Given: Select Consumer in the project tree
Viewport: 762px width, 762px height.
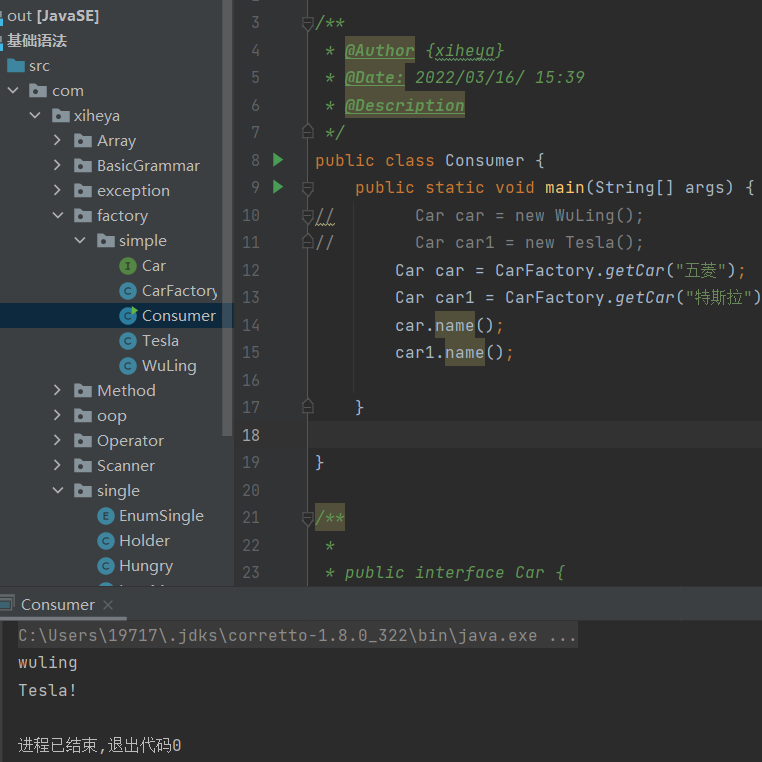Looking at the screenshot, I should 178,316.
